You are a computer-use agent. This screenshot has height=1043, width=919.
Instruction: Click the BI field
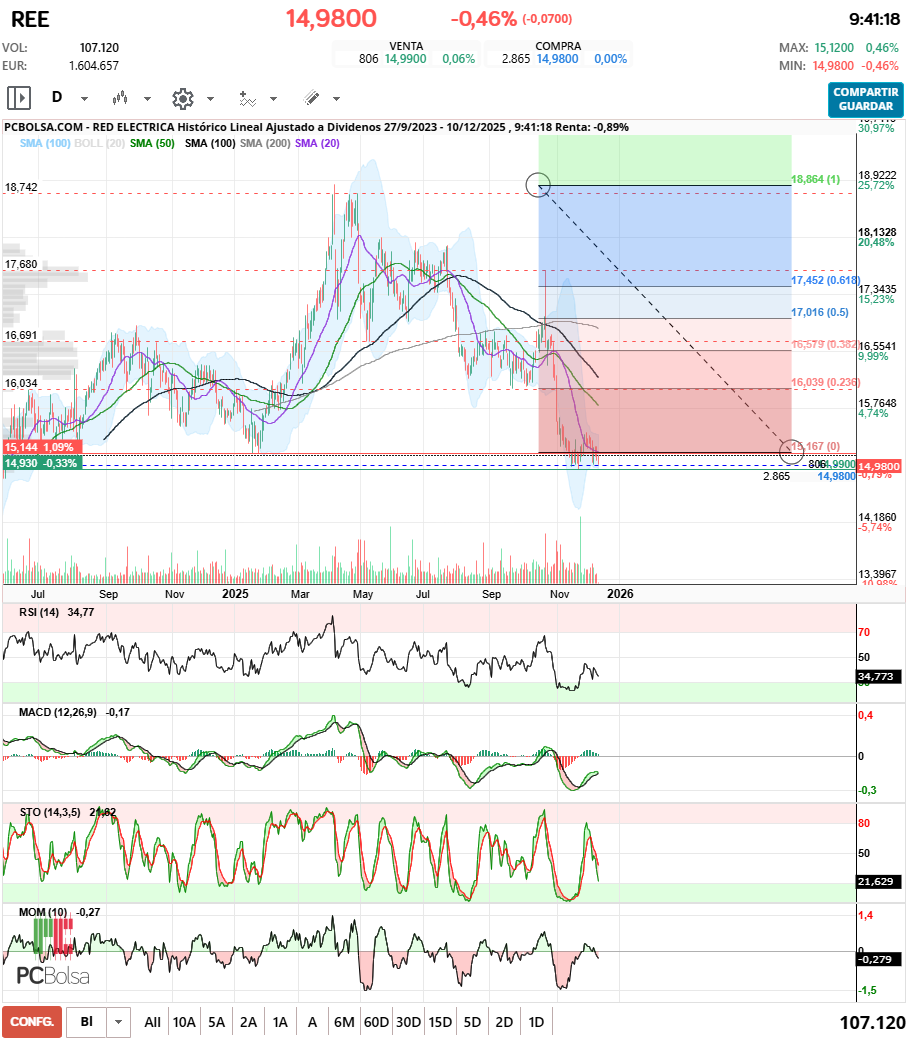click(x=86, y=1022)
